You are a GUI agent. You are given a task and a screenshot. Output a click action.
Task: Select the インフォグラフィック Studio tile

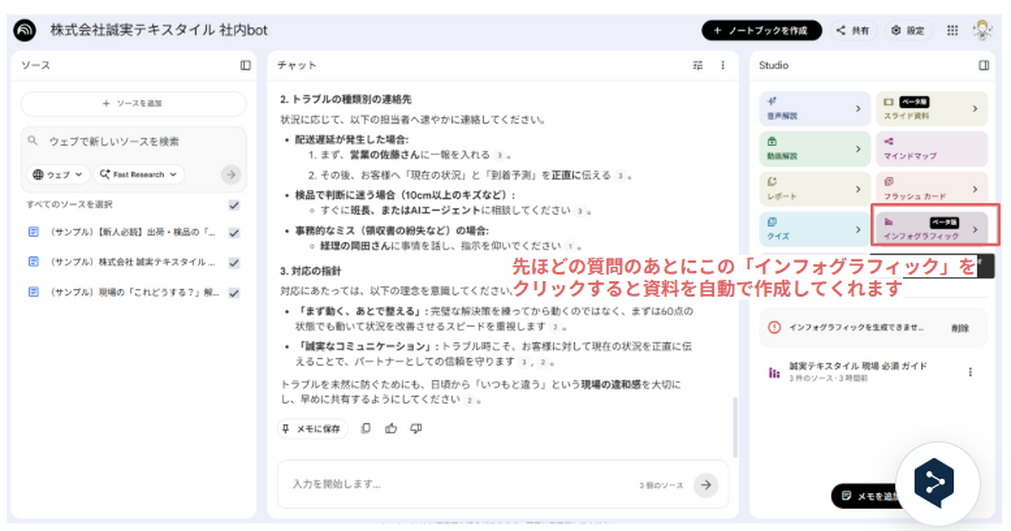931,228
